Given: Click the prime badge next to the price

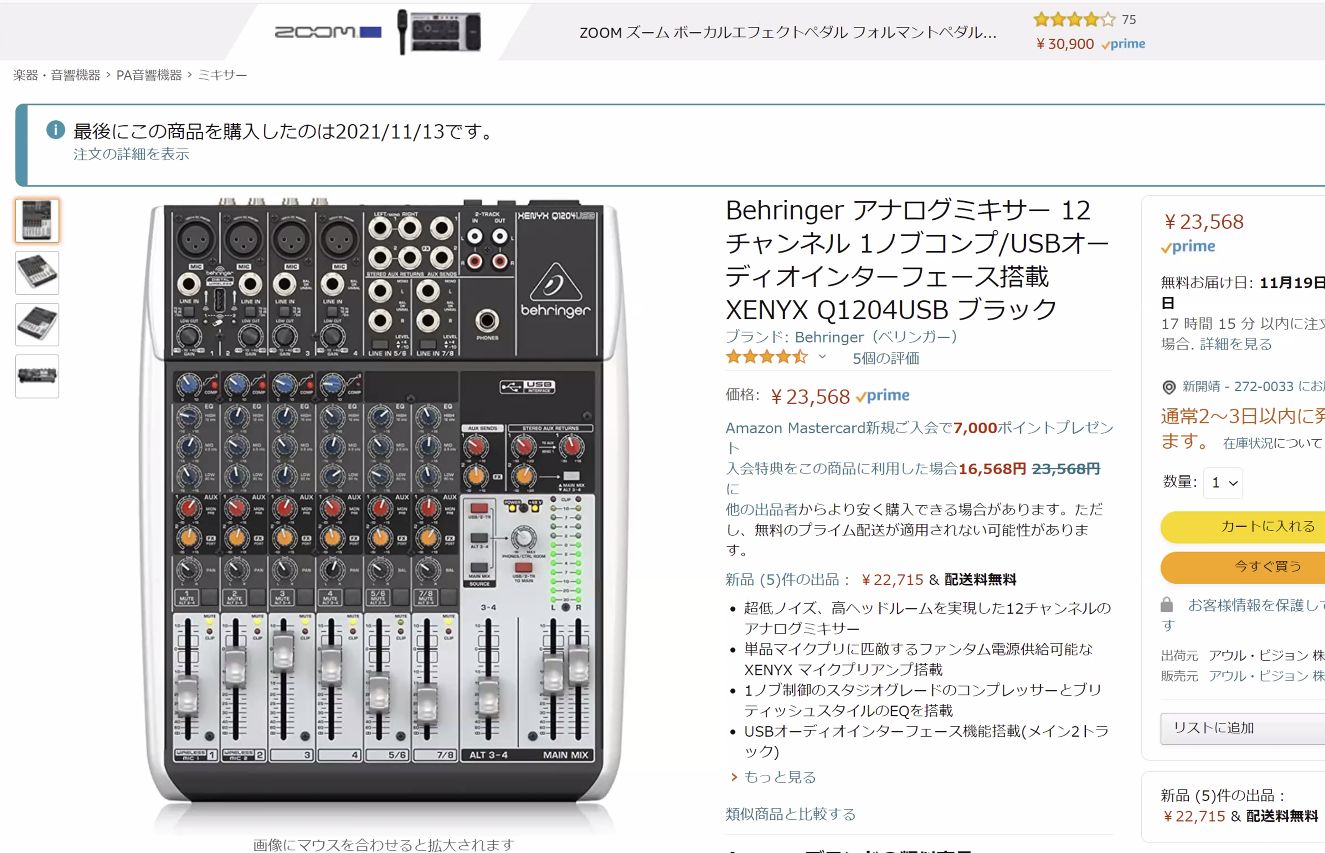Looking at the screenshot, I should click(x=882, y=396).
